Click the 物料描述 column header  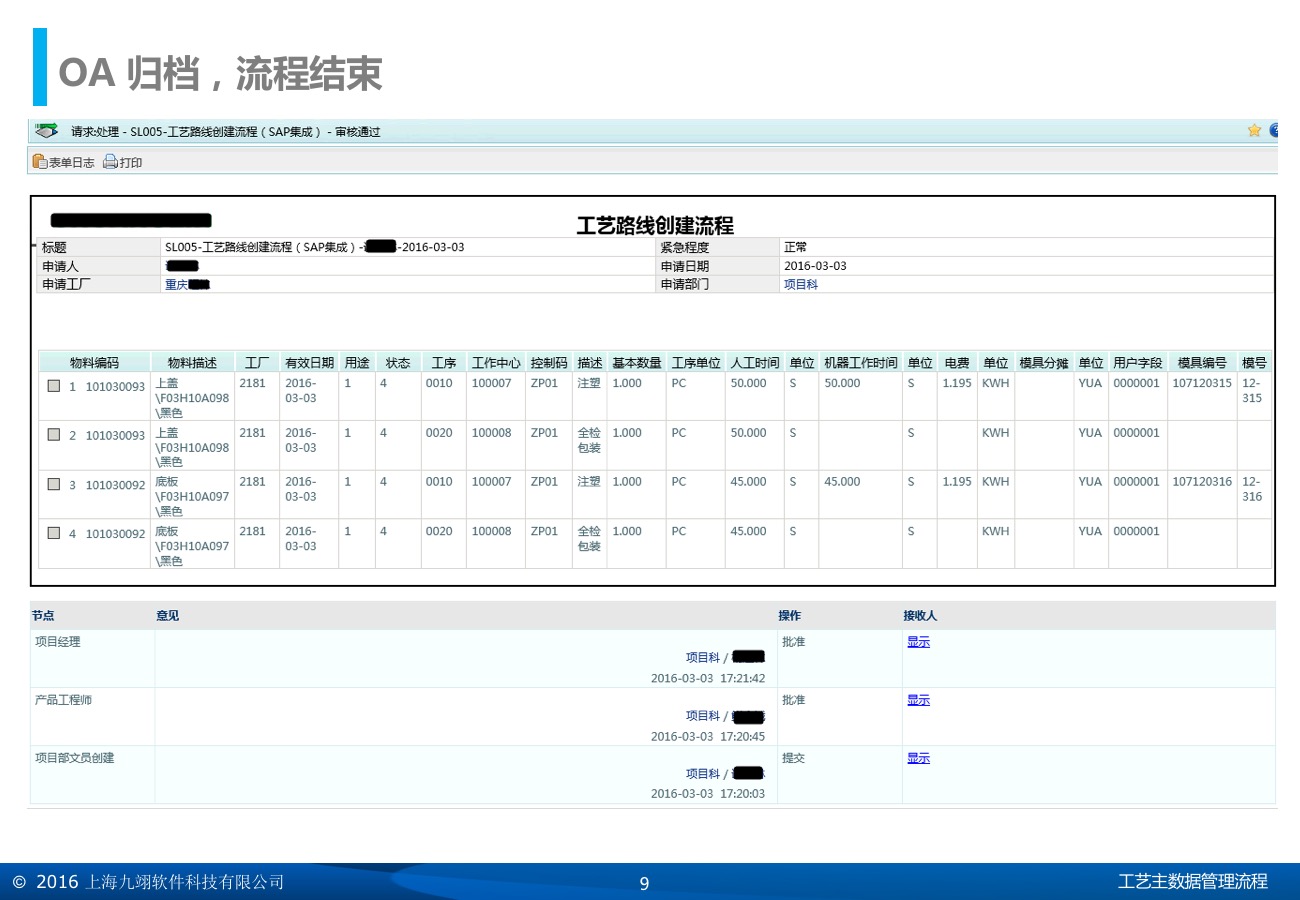(x=192, y=363)
